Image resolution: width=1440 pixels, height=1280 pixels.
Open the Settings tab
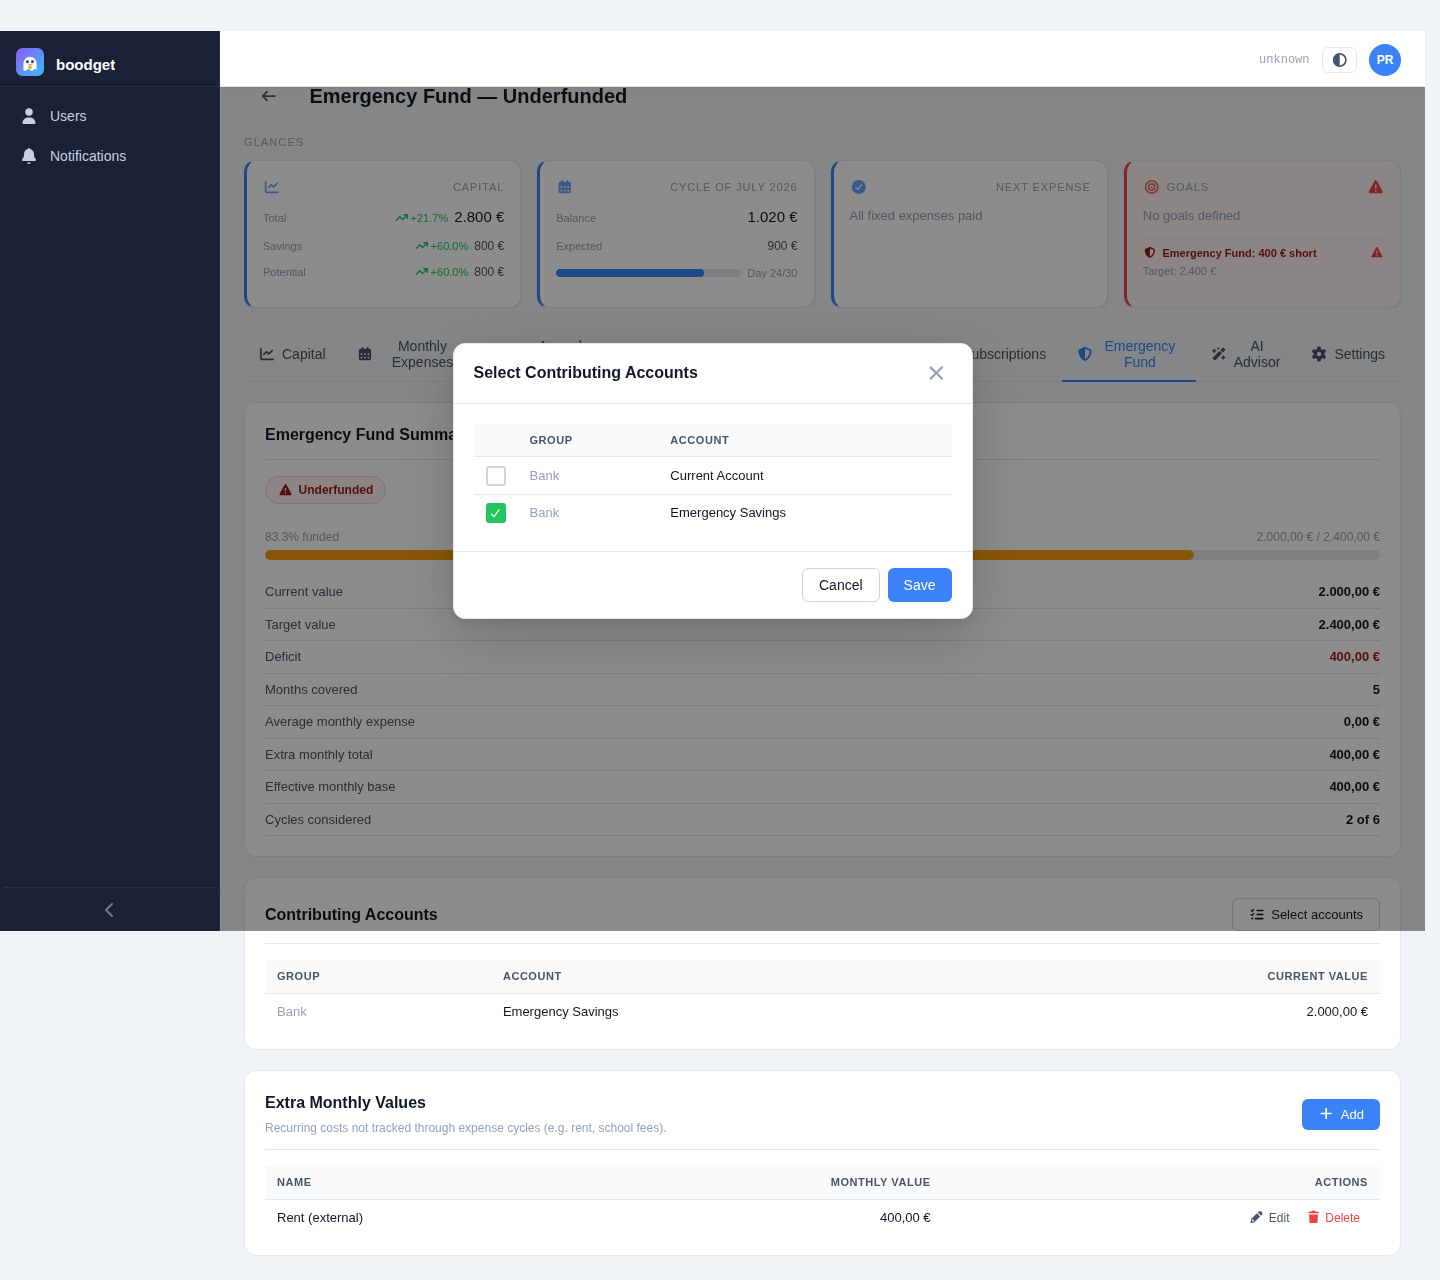point(1348,354)
